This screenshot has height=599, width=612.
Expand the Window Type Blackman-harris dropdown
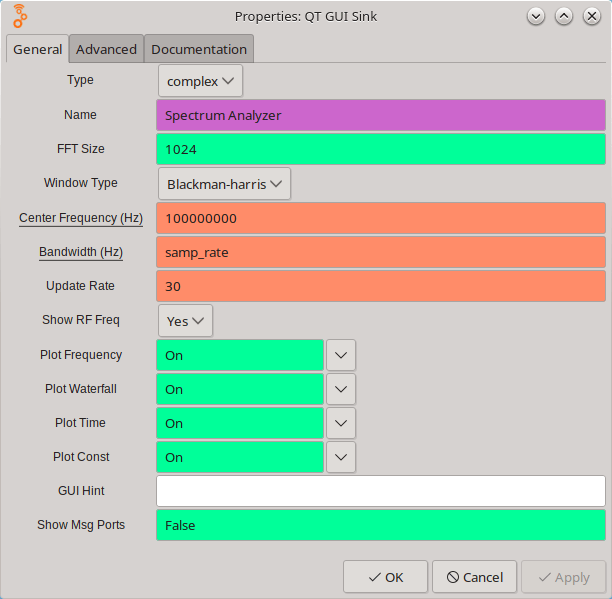click(224, 184)
